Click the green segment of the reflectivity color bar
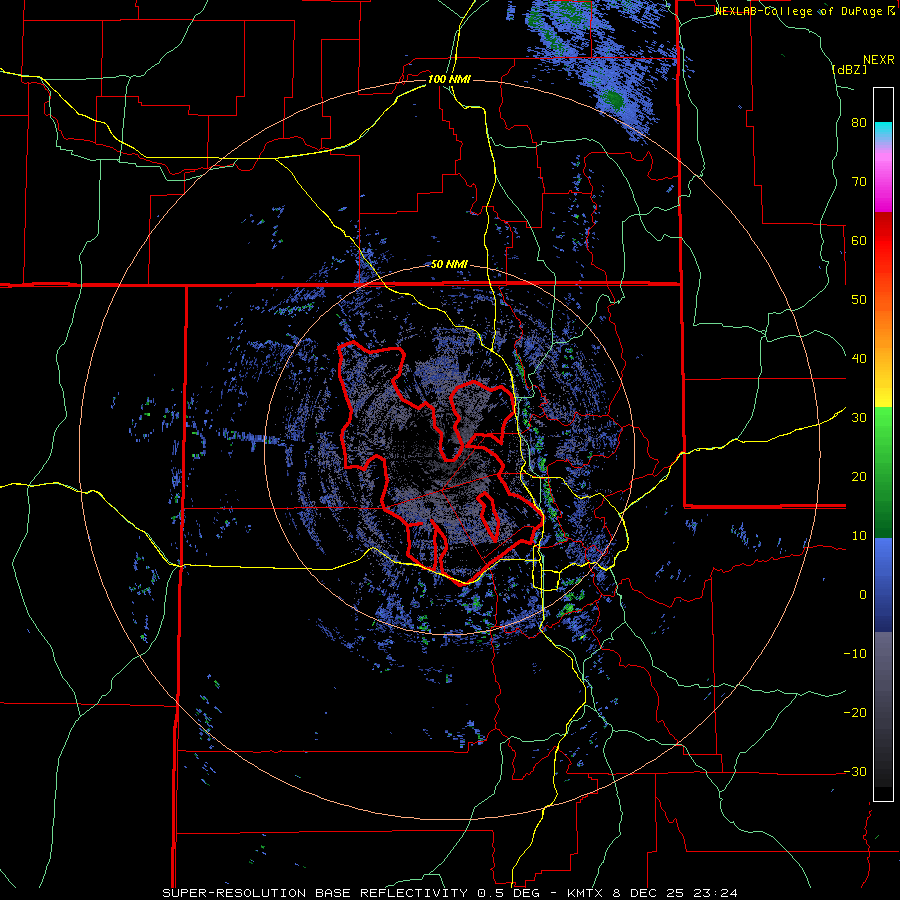 (883, 472)
